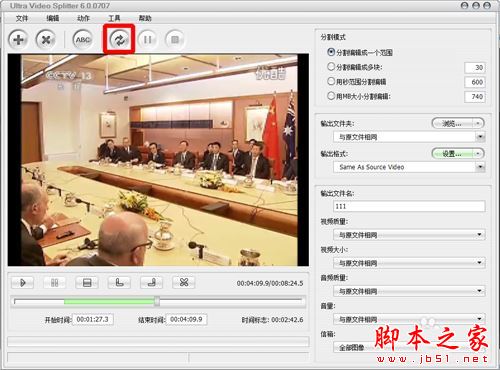
Task: Click the time mark value 00:02:42.6
Action: coord(287,320)
